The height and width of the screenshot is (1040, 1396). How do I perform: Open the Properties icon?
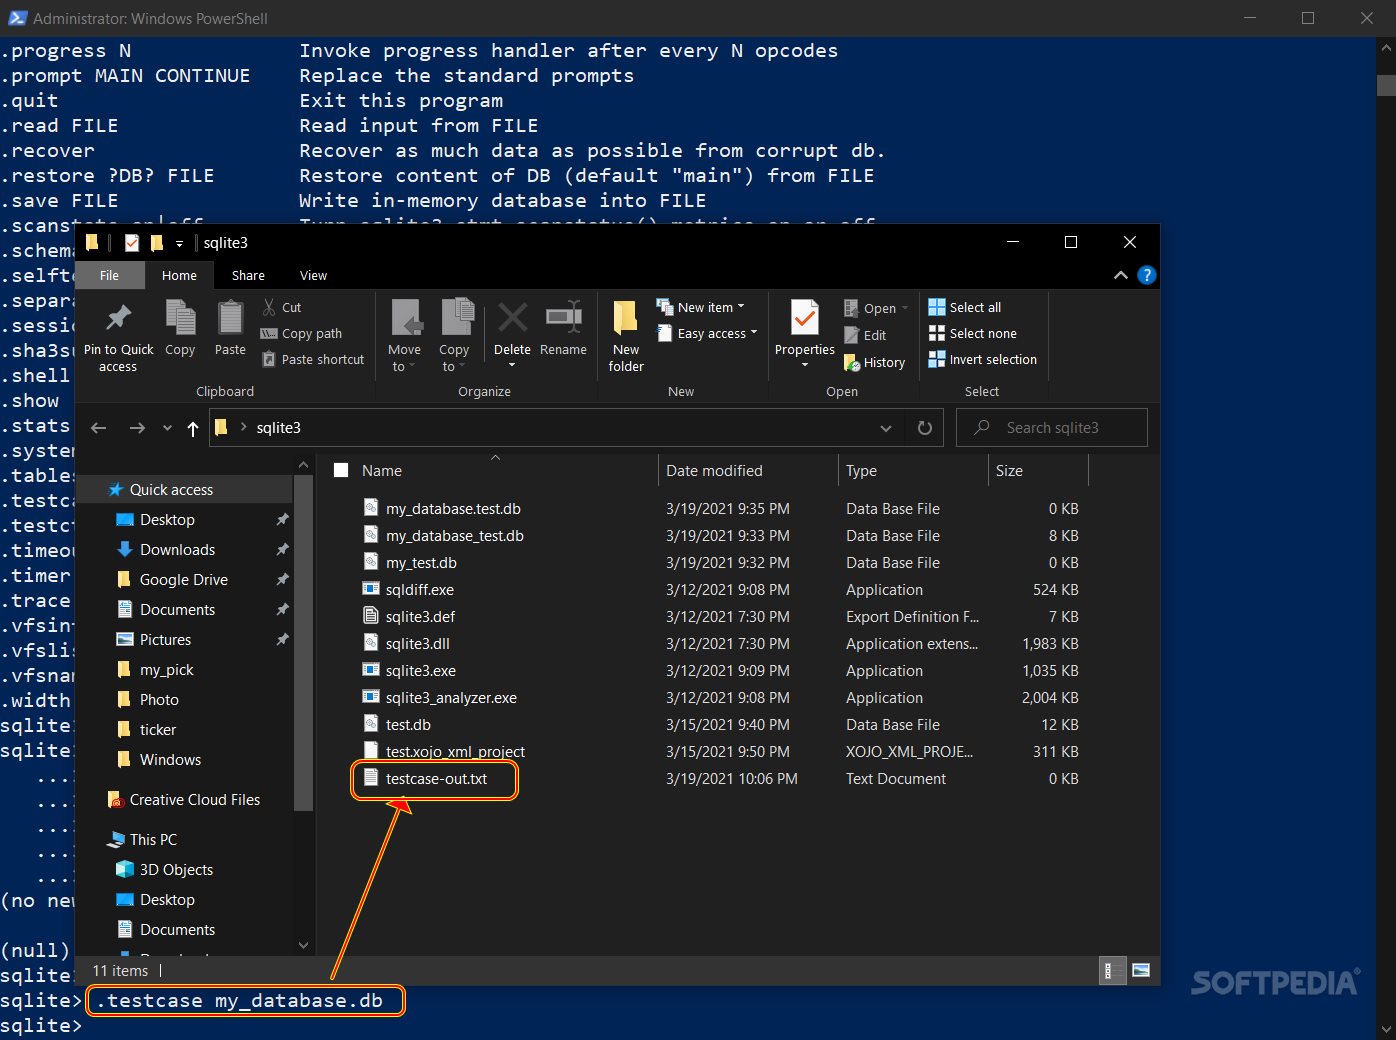point(804,318)
